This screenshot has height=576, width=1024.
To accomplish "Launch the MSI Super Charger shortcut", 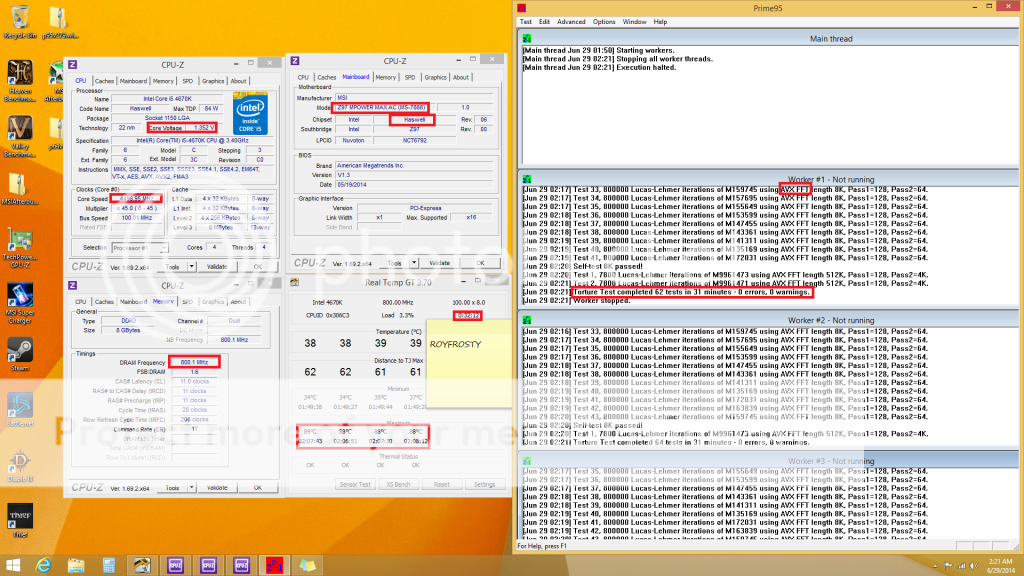I will (x=20, y=297).
